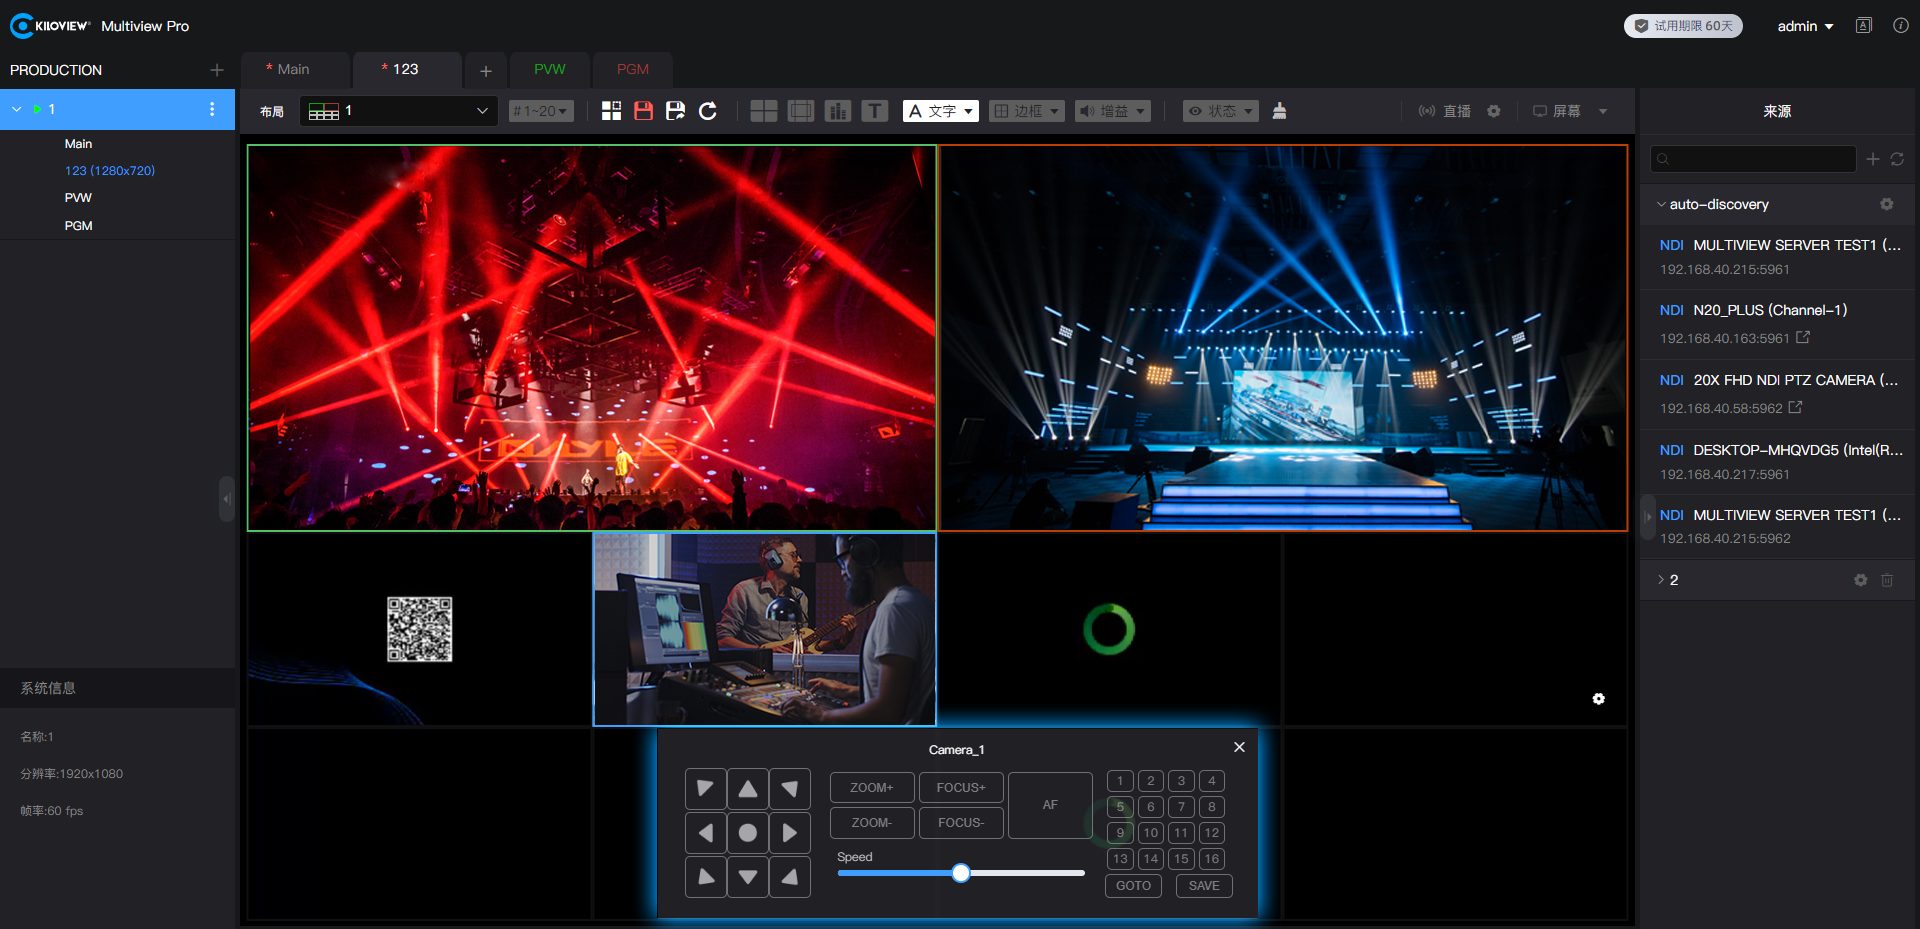
Task: Click the PTZ home center button
Action: click(x=747, y=833)
